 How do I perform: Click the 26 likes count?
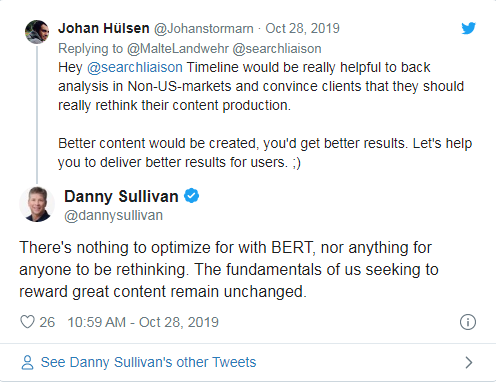coord(47,322)
